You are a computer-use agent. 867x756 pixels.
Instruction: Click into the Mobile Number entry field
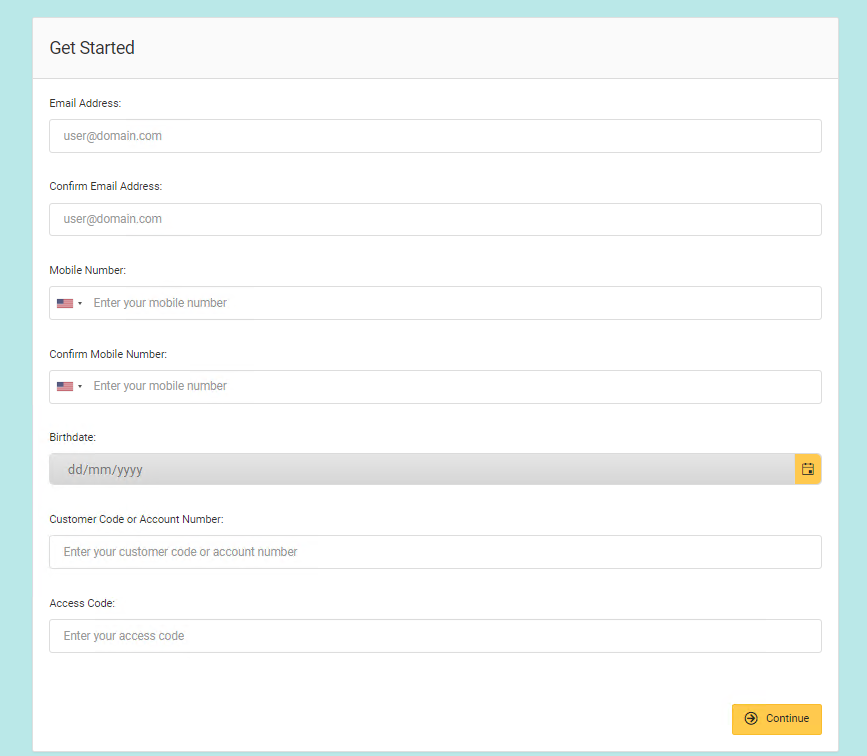tap(450, 303)
